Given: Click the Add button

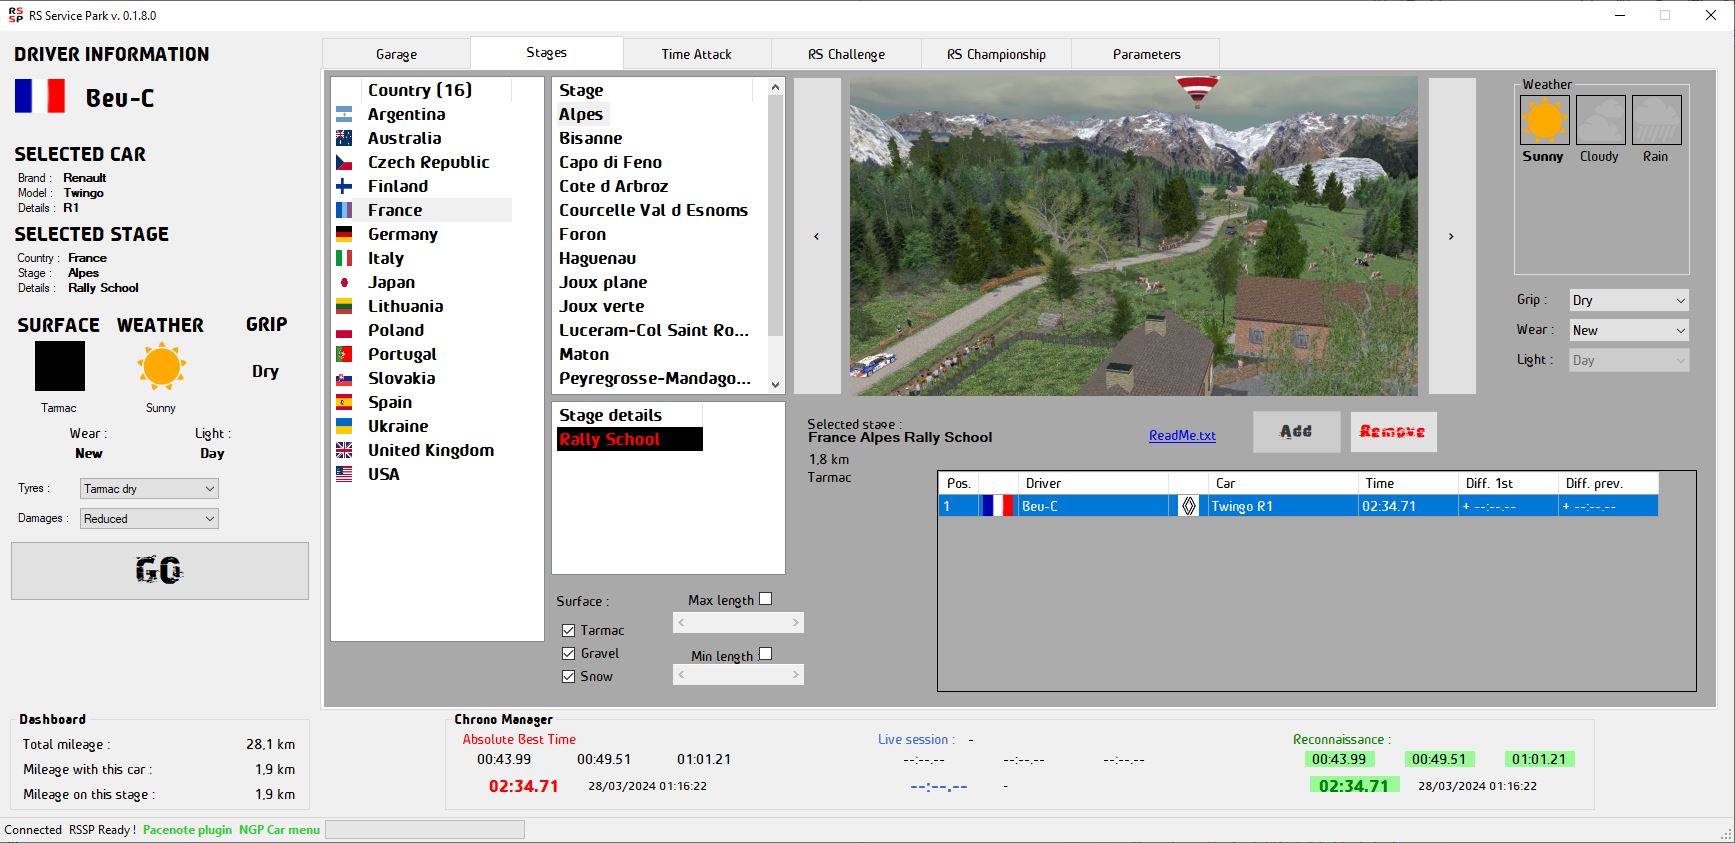Looking at the screenshot, I should click(x=1296, y=432).
